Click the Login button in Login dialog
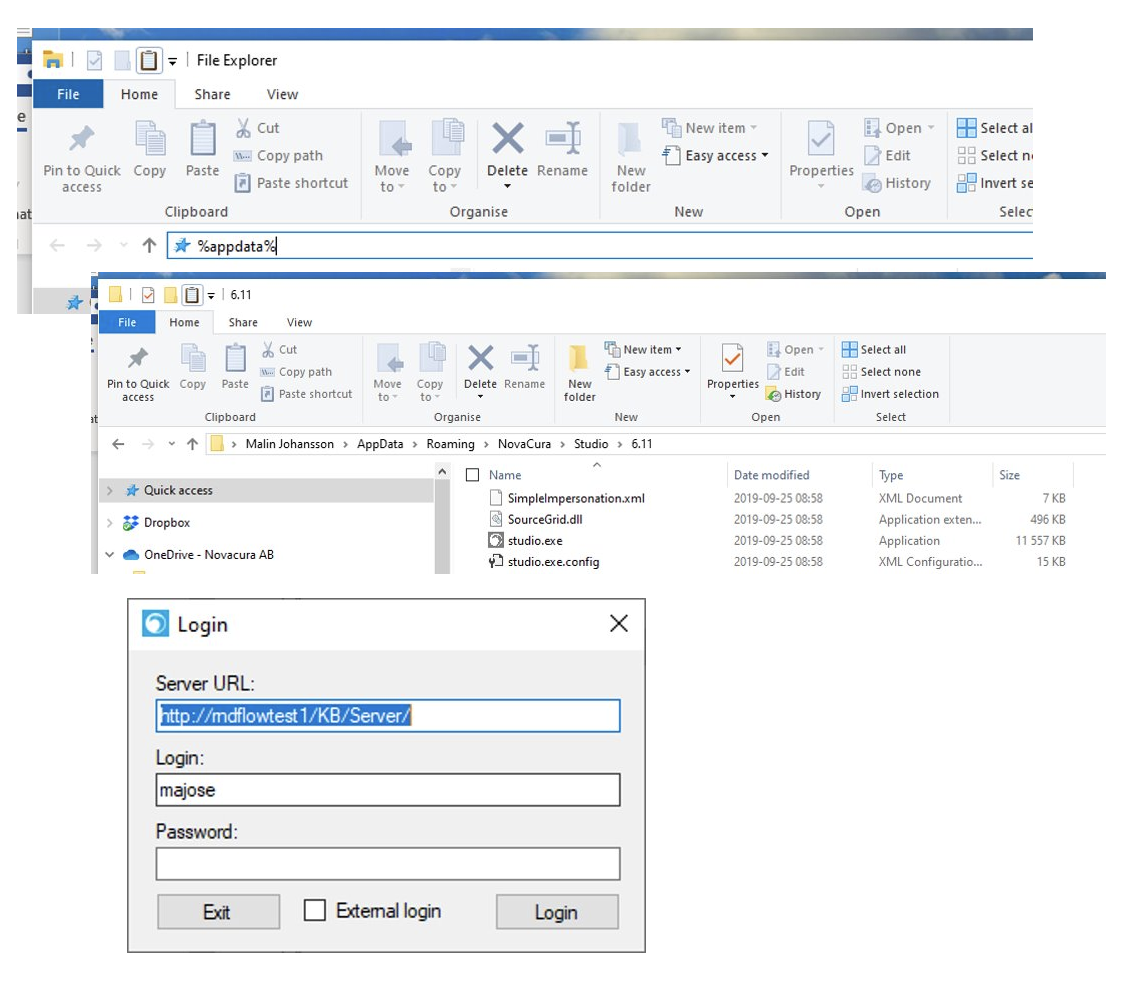 click(557, 912)
